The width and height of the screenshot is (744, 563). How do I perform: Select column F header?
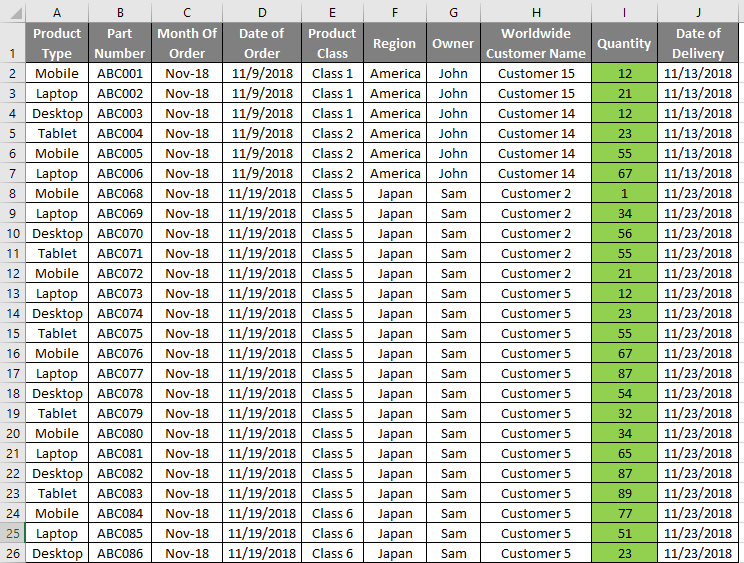[x=395, y=13]
